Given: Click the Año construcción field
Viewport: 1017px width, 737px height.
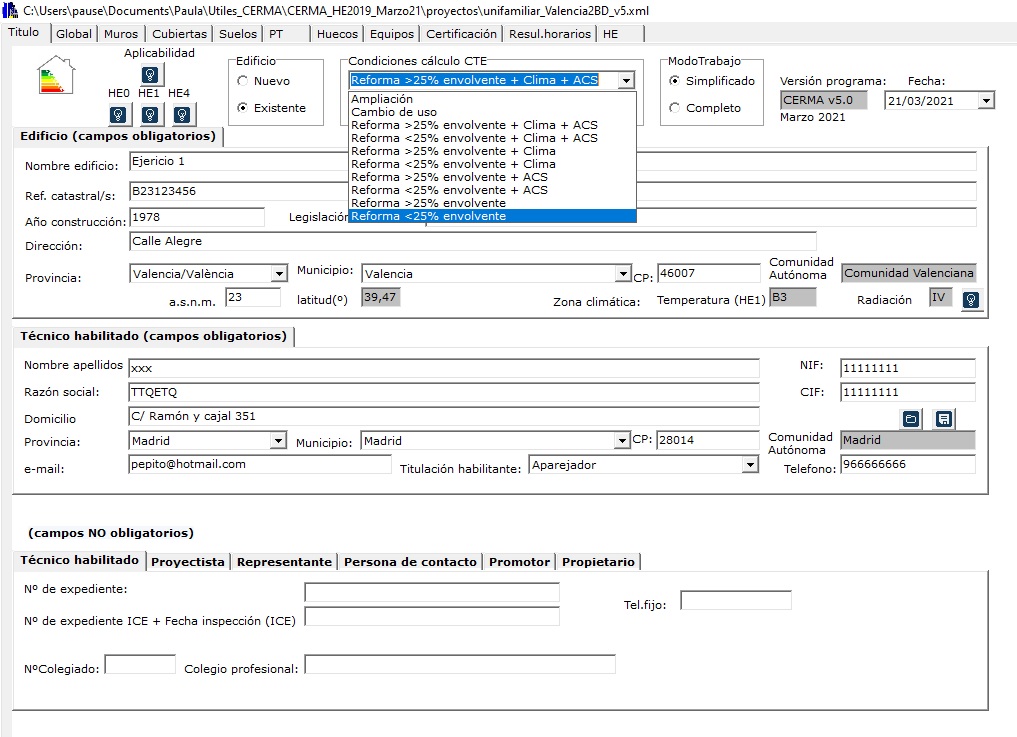Looking at the screenshot, I should click(197, 217).
